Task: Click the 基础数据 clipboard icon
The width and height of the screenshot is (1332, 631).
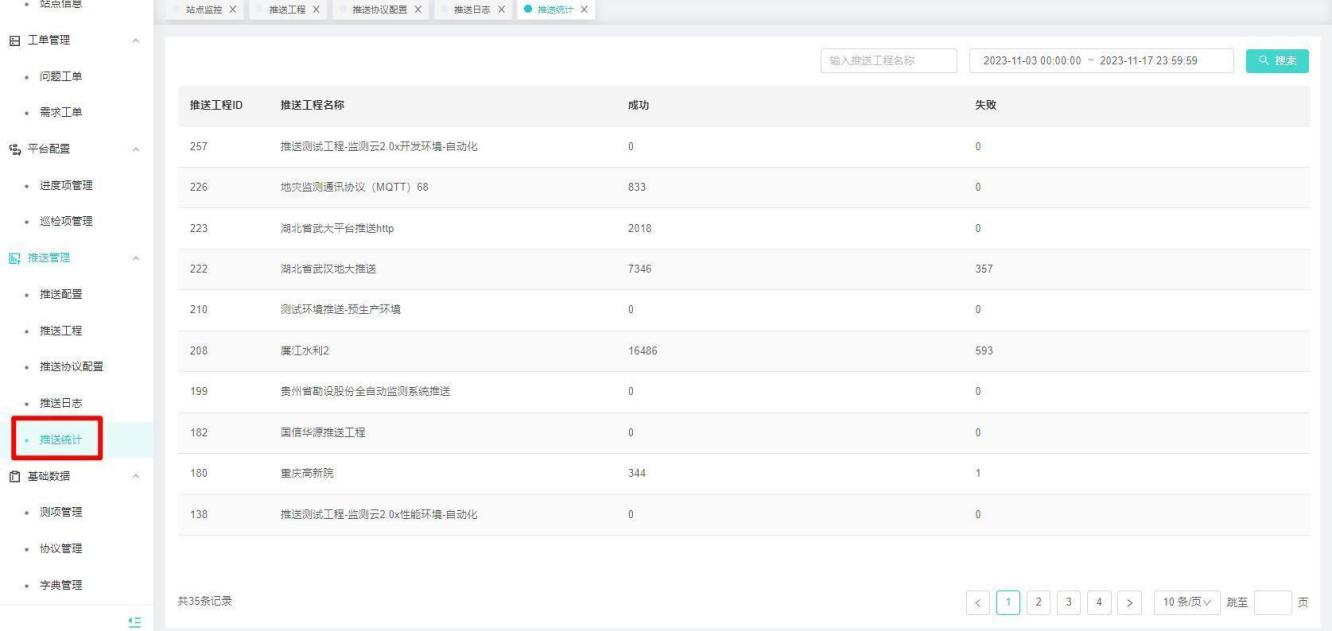Action: 13,476
